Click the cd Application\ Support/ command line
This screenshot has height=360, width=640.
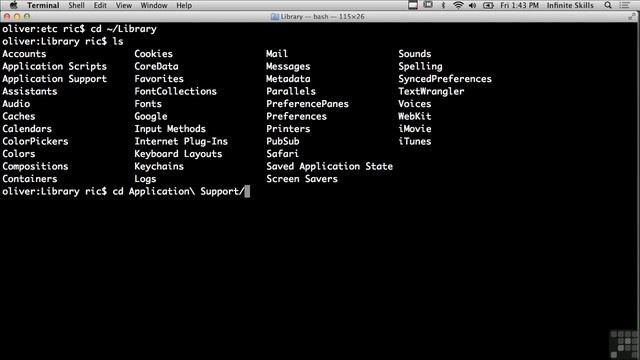178,191
